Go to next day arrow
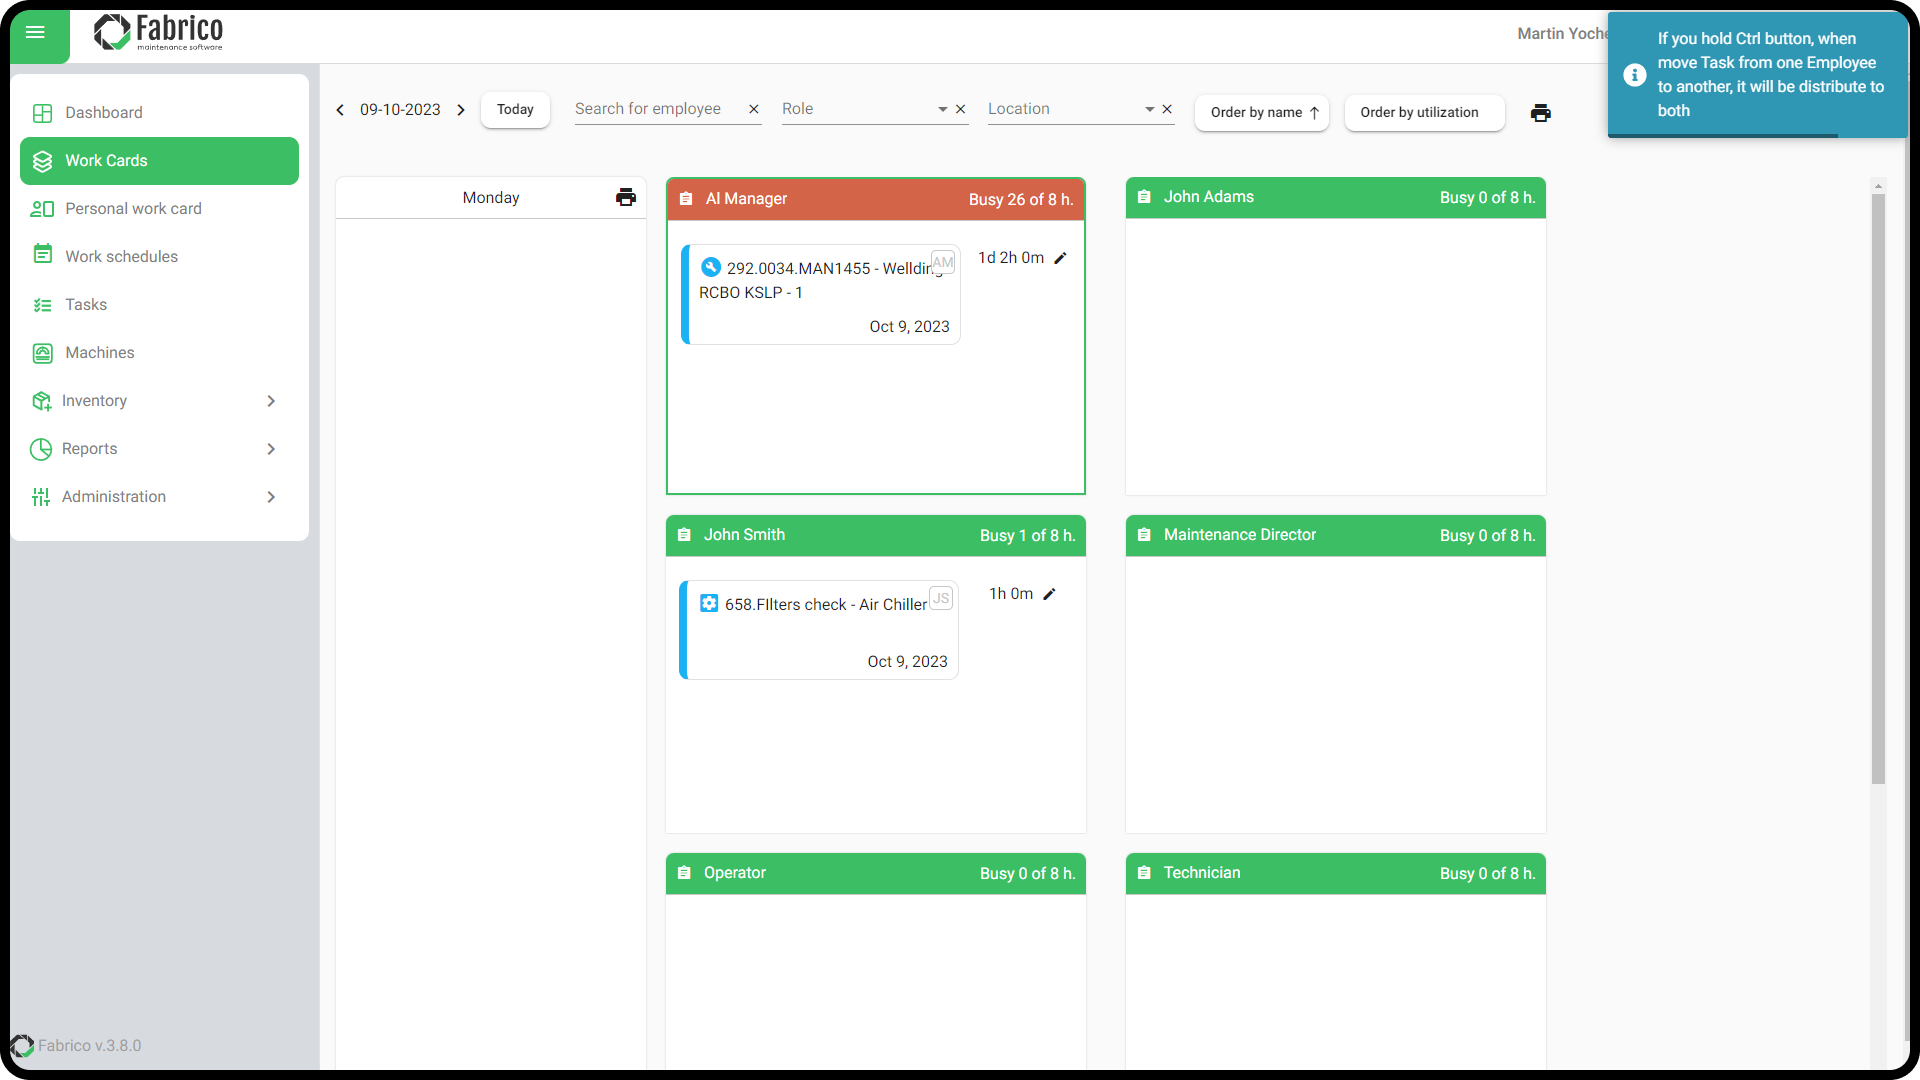 tap(461, 110)
